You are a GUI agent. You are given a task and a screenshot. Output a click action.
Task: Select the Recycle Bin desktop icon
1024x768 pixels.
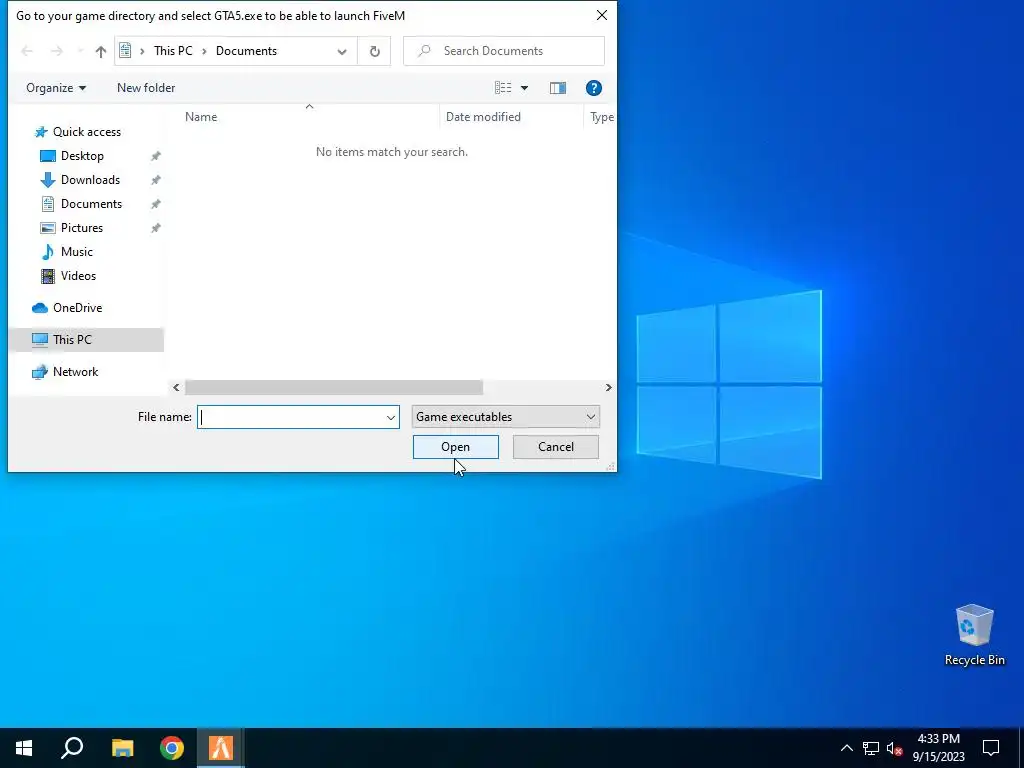point(974,635)
